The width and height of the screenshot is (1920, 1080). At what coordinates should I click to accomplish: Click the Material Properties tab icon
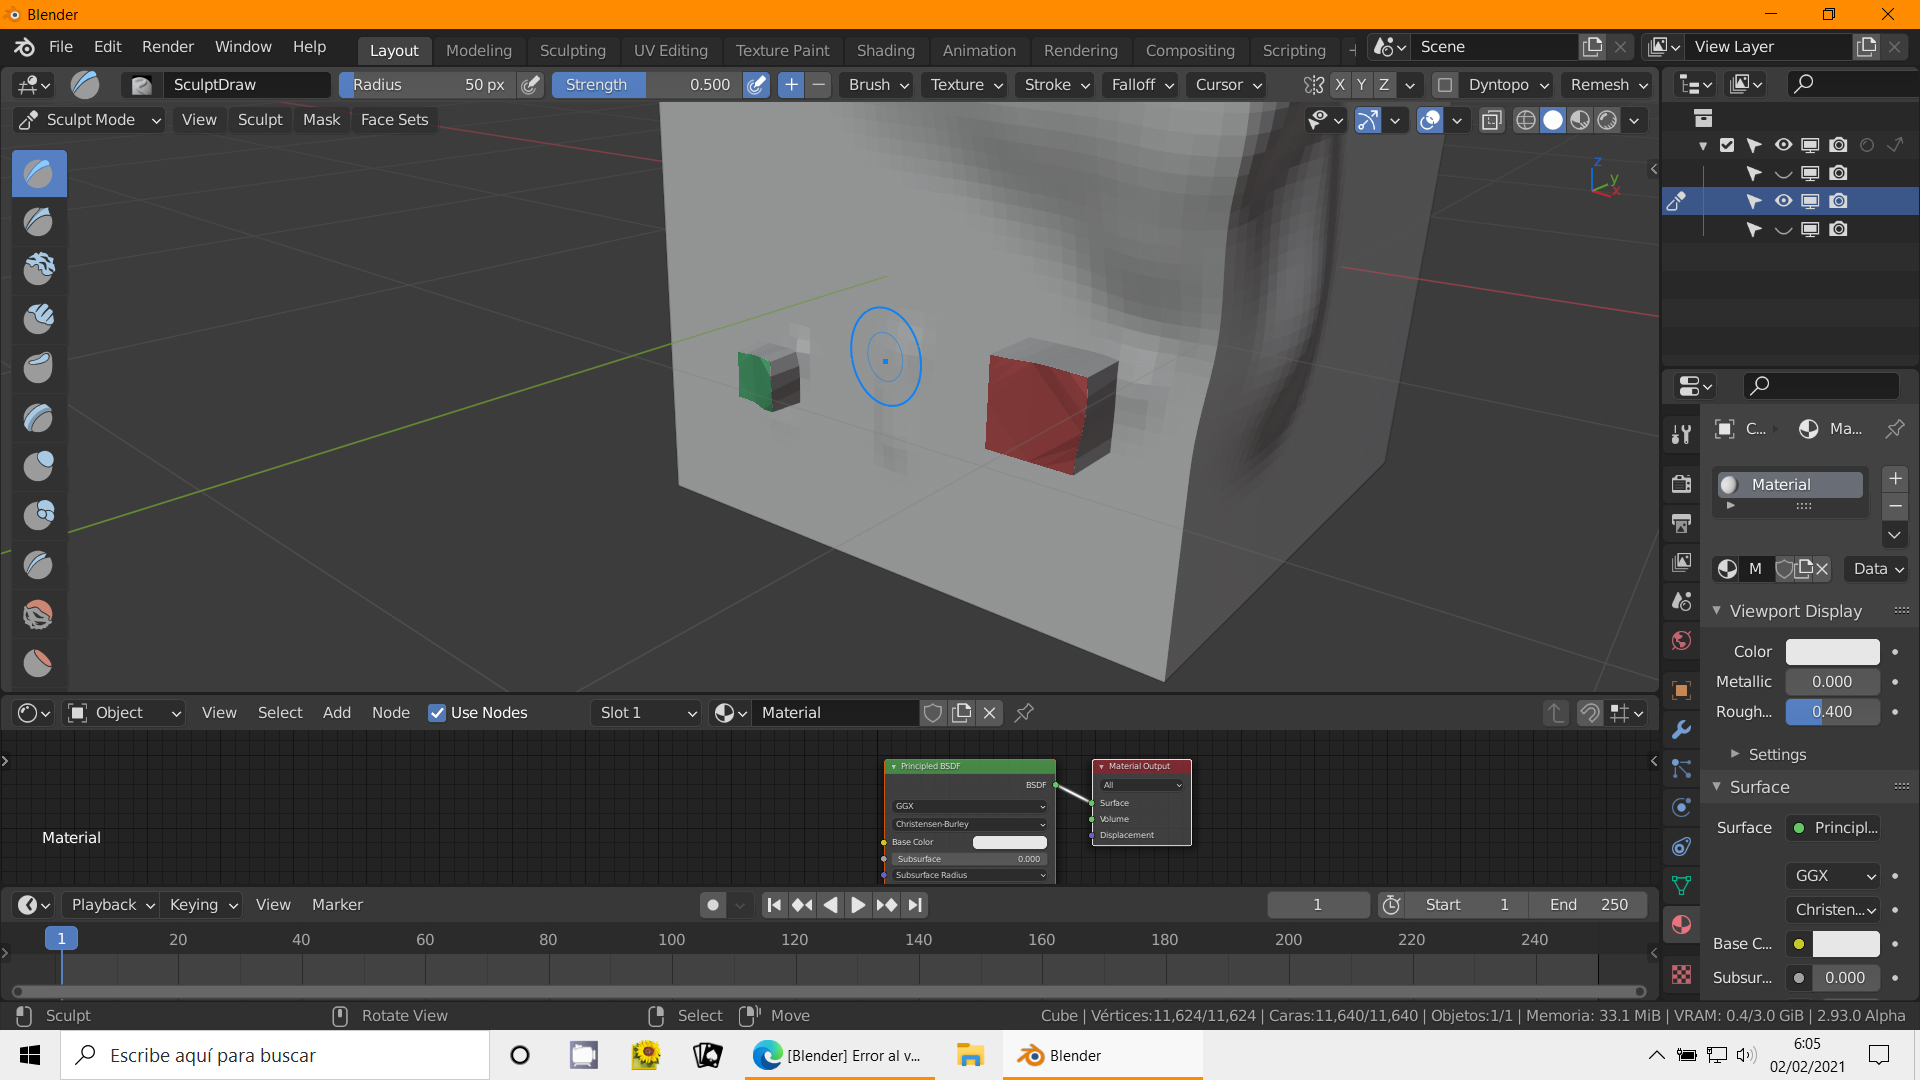pyautogui.click(x=1682, y=924)
